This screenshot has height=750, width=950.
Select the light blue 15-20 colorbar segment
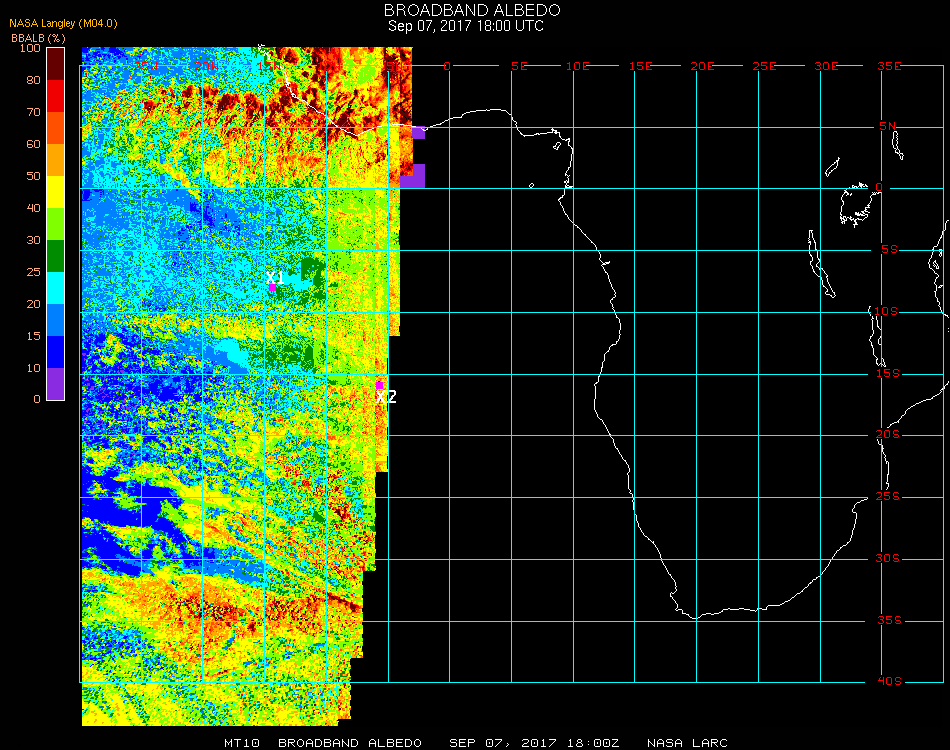tap(56, 320)
